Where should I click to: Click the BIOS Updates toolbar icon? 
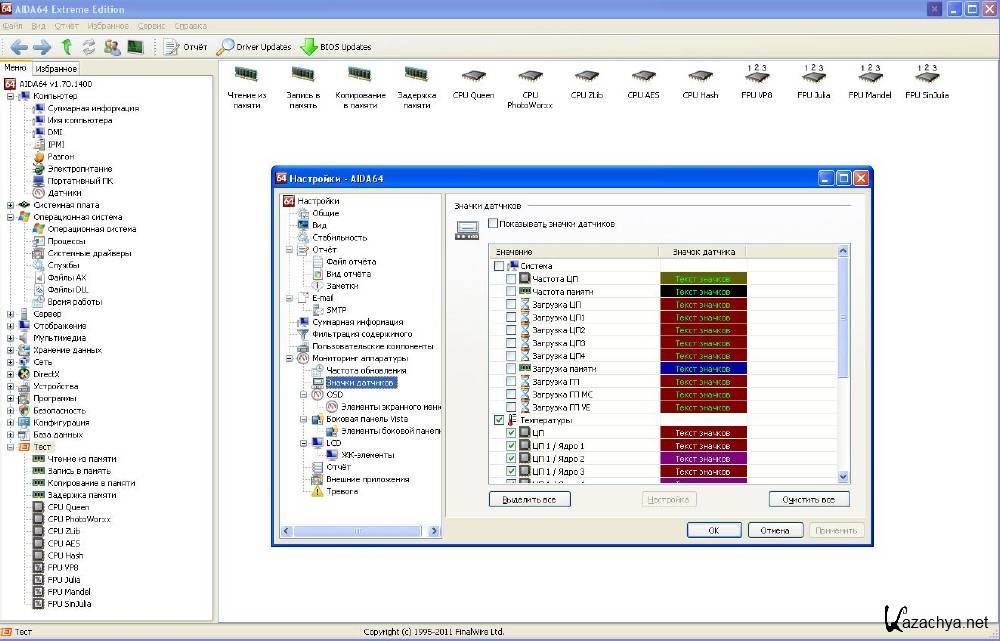[309, 47]
